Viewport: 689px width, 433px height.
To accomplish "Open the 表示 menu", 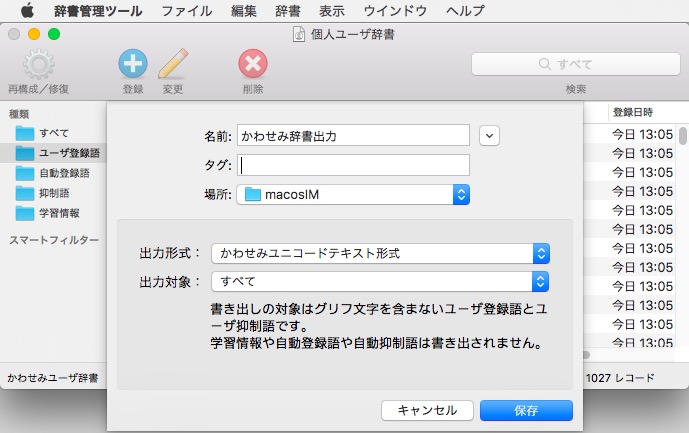I will pyautogui.click(x=332, y=11).
